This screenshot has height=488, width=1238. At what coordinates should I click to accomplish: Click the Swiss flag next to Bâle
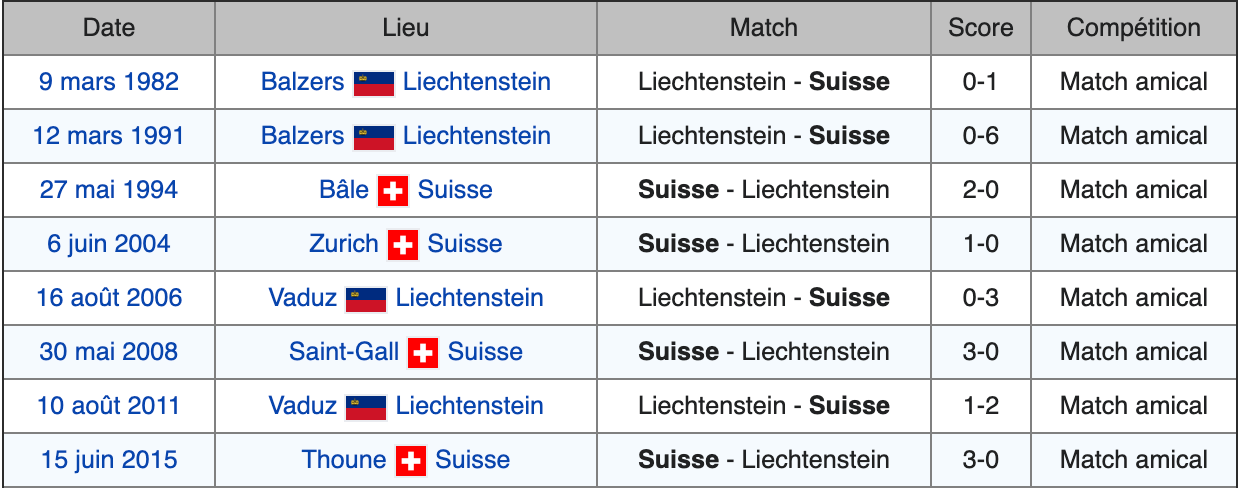pos(393,191)
